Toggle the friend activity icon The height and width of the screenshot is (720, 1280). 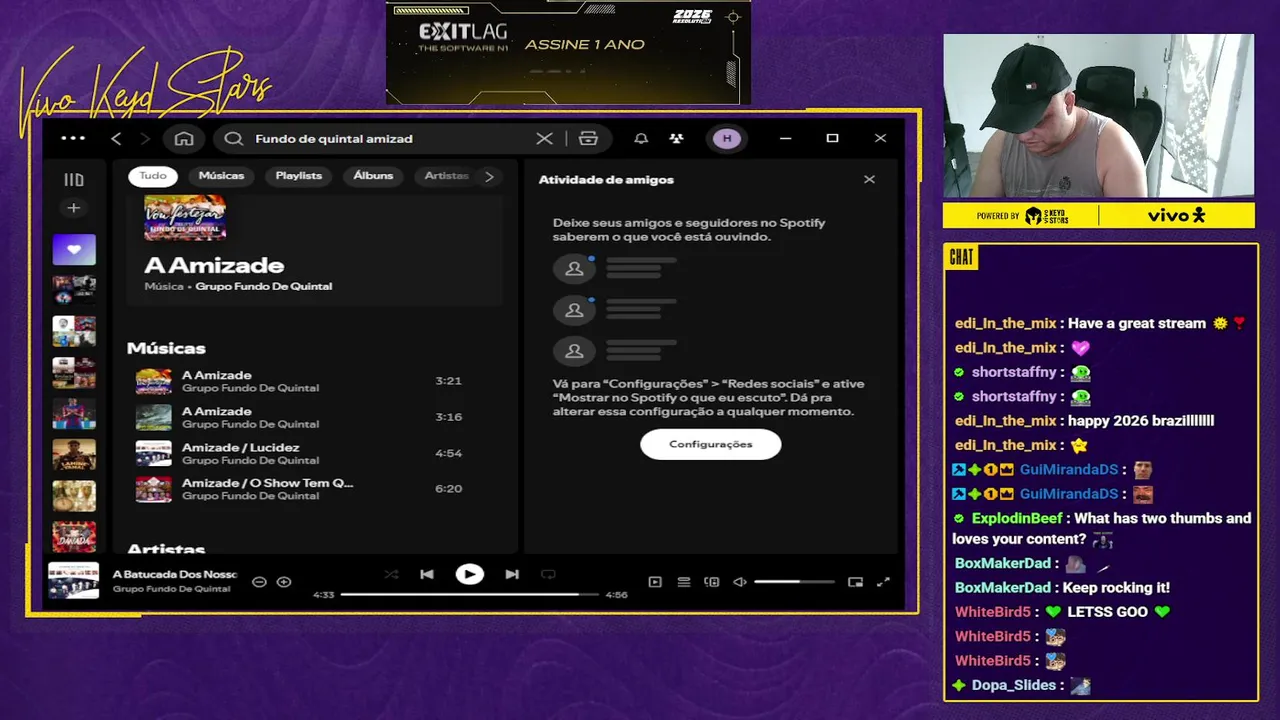coord(677,139)
